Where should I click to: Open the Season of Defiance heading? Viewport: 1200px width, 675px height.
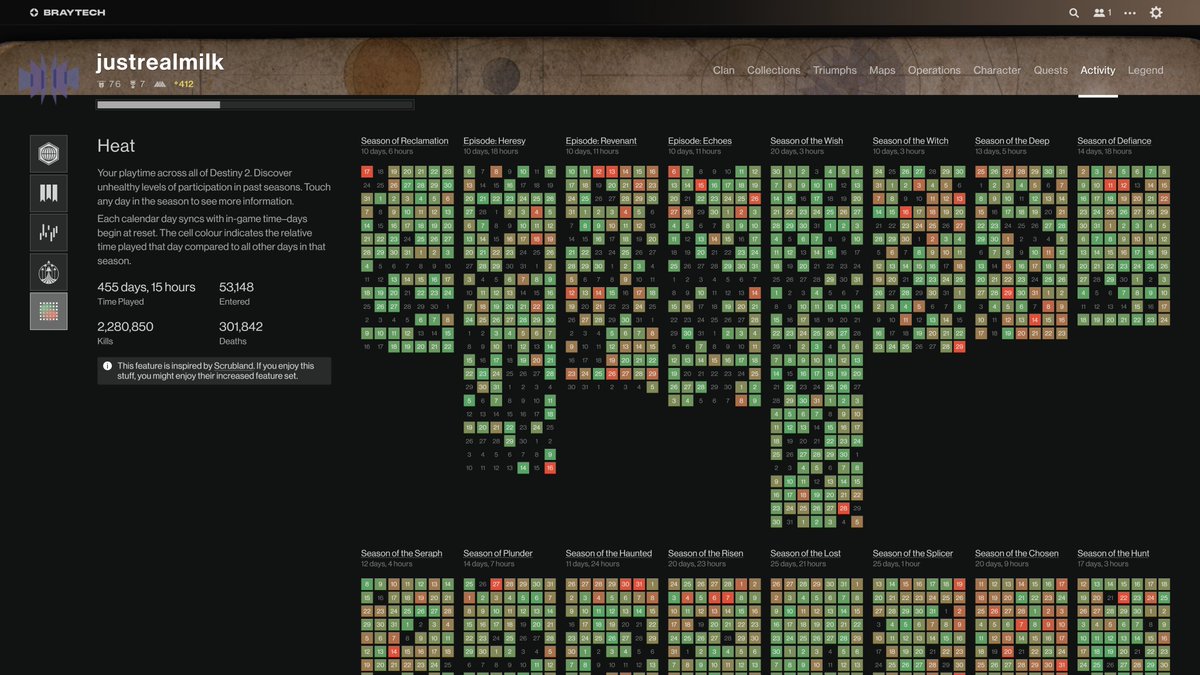click(x=1114, y=141)
